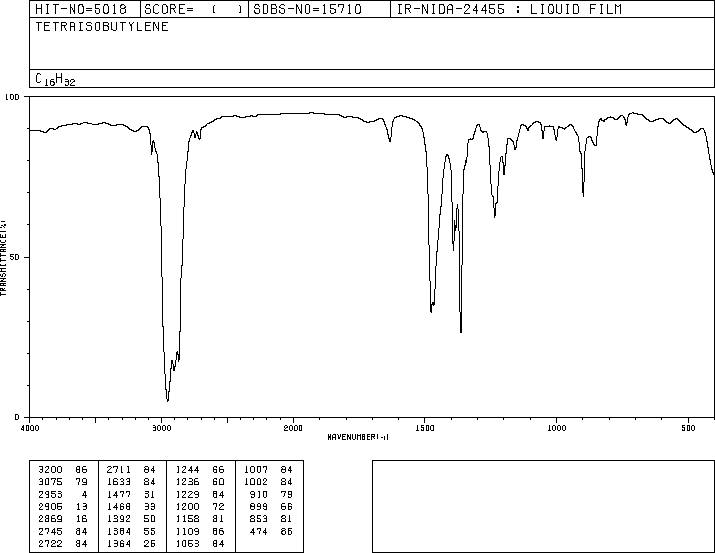Select the molecular formula C16H32
The width and height of the screenshot is (715, 553).
click(55, 79)
